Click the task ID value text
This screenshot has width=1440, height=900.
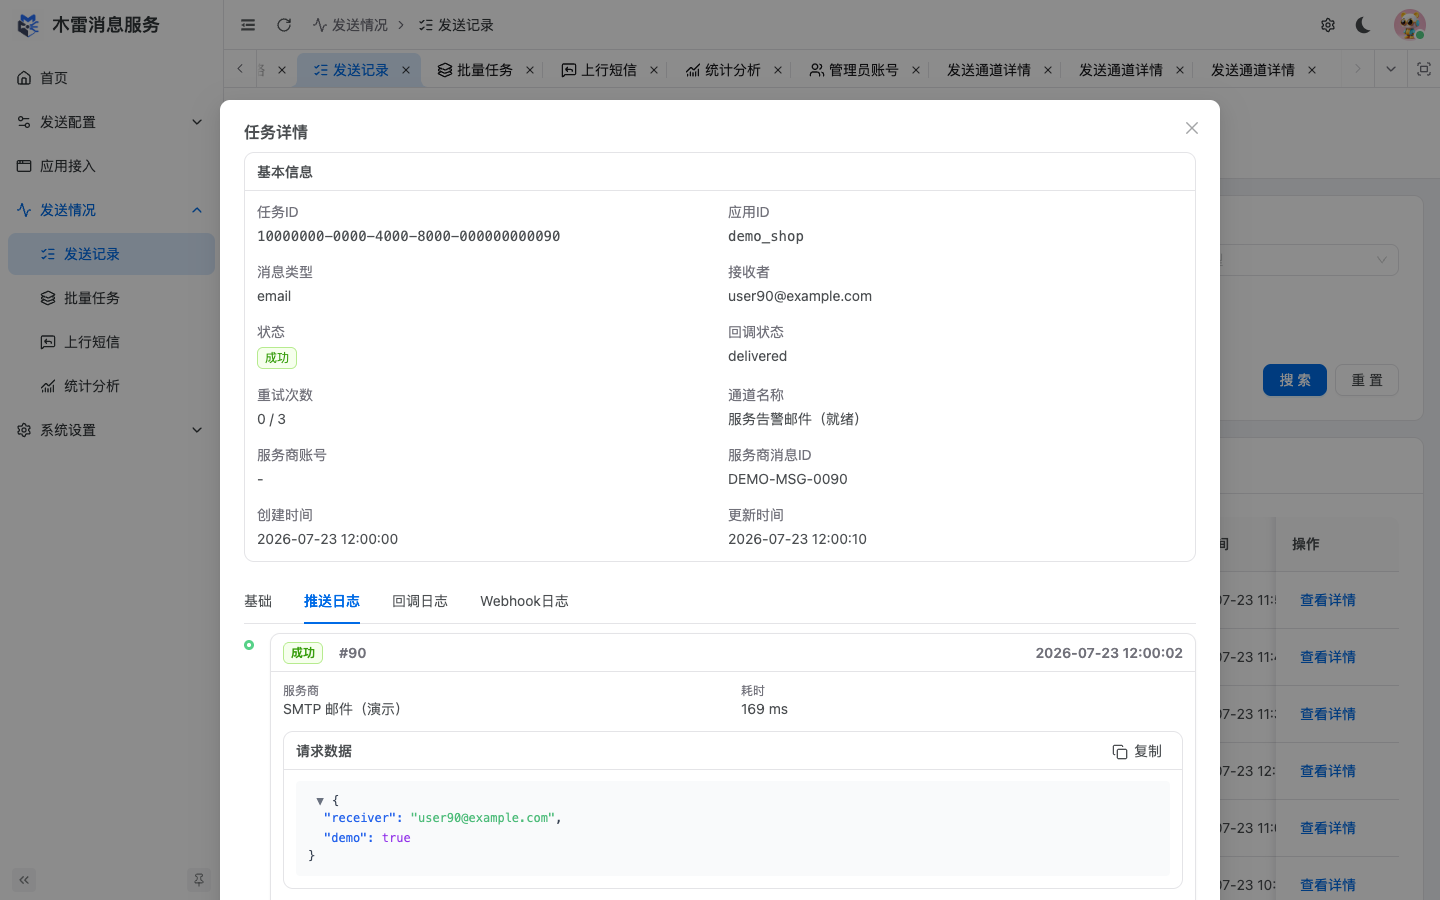pyautogui.click(x=408, y=236)
